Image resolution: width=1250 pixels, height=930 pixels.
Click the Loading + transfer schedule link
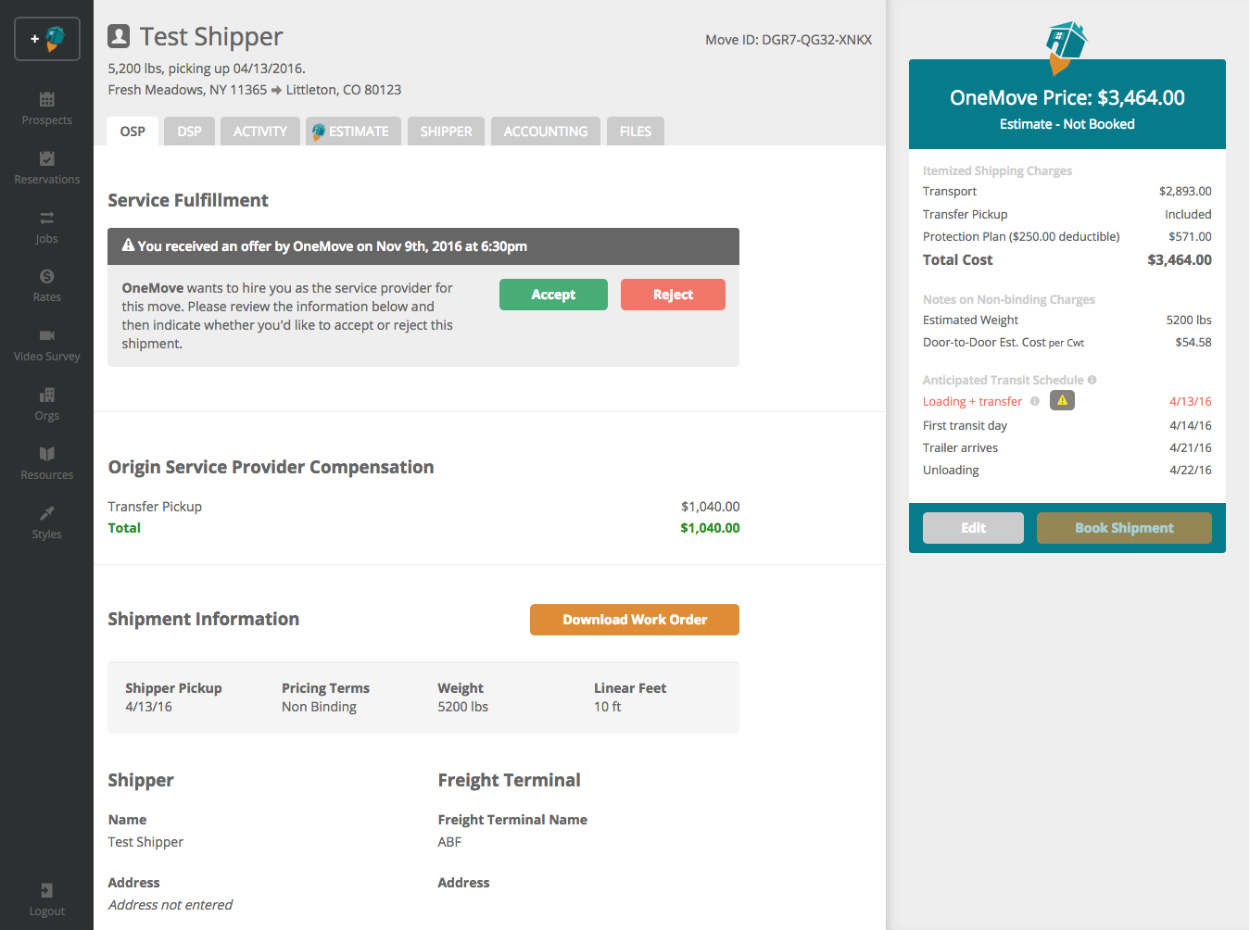point(972,401)
